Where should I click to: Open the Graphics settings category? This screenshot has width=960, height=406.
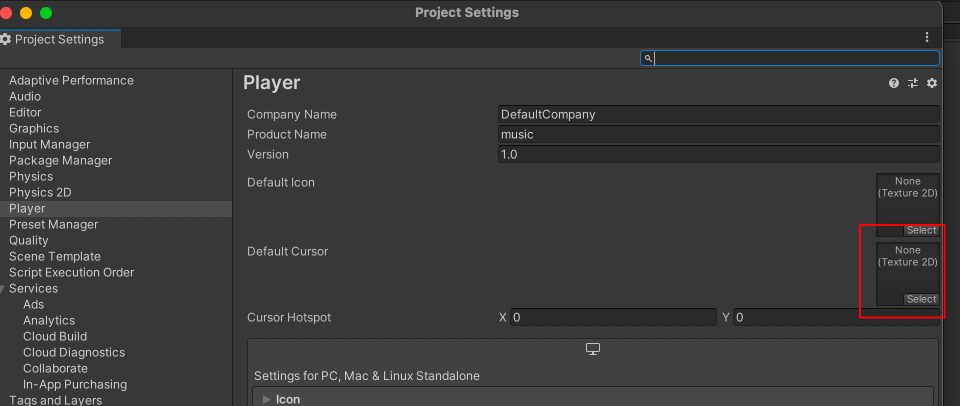click(x=34, y=129)
